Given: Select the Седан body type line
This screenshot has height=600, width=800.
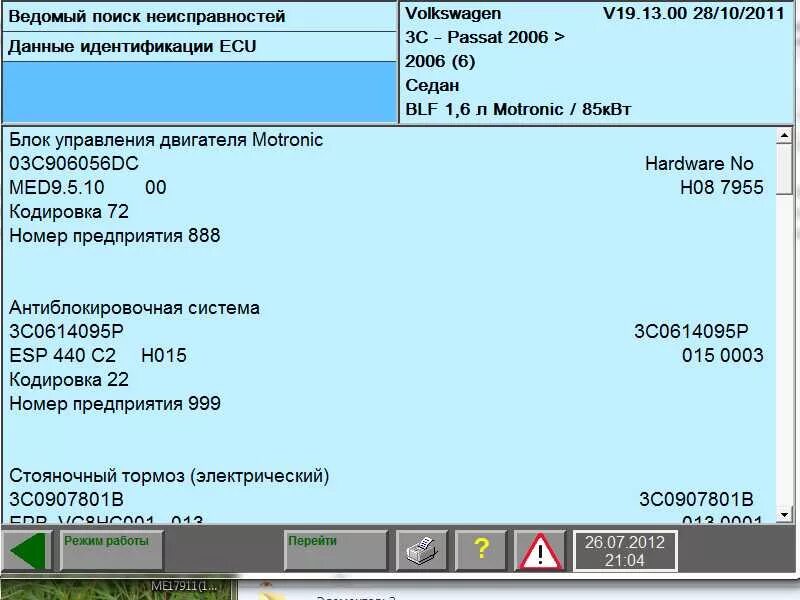Looking at the screenshot, I should point(432,86).
